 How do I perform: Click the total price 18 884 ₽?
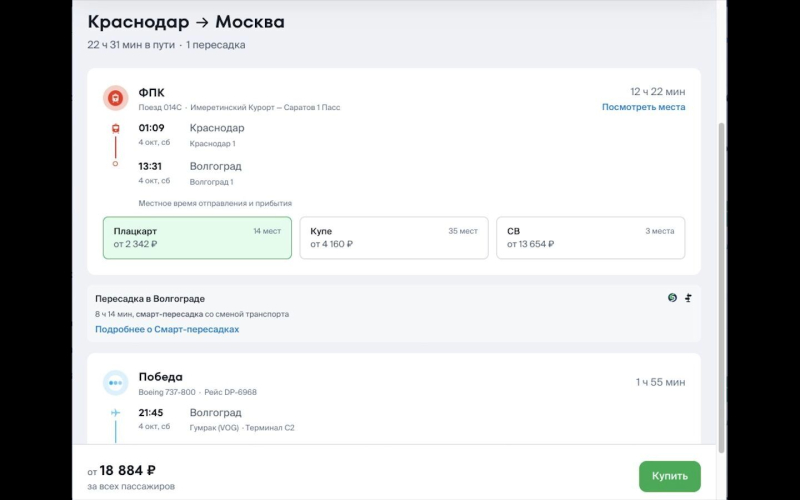pos(127,470)
